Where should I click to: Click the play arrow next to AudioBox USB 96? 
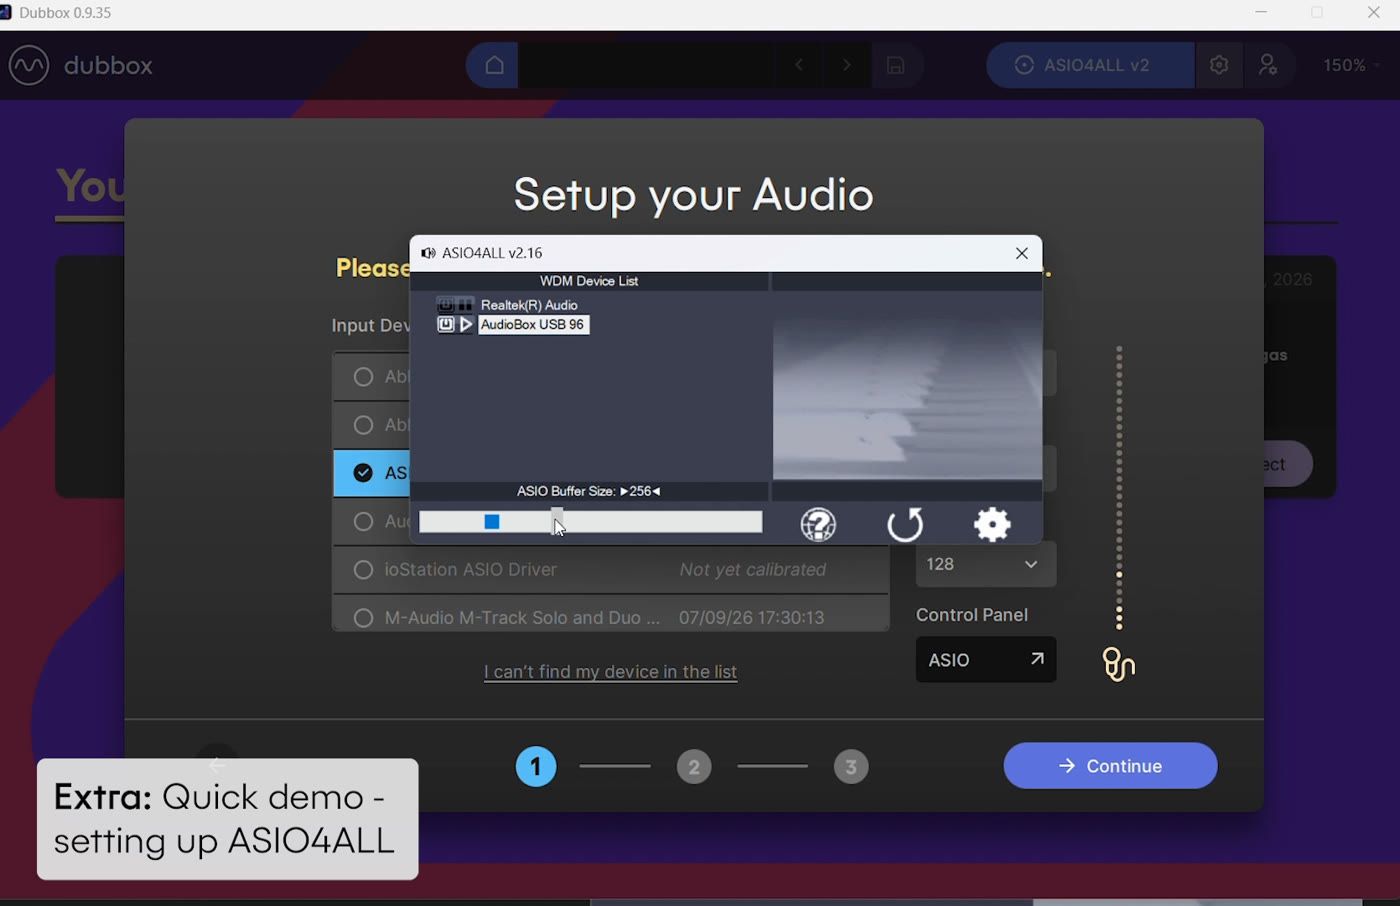coord(466,324)
